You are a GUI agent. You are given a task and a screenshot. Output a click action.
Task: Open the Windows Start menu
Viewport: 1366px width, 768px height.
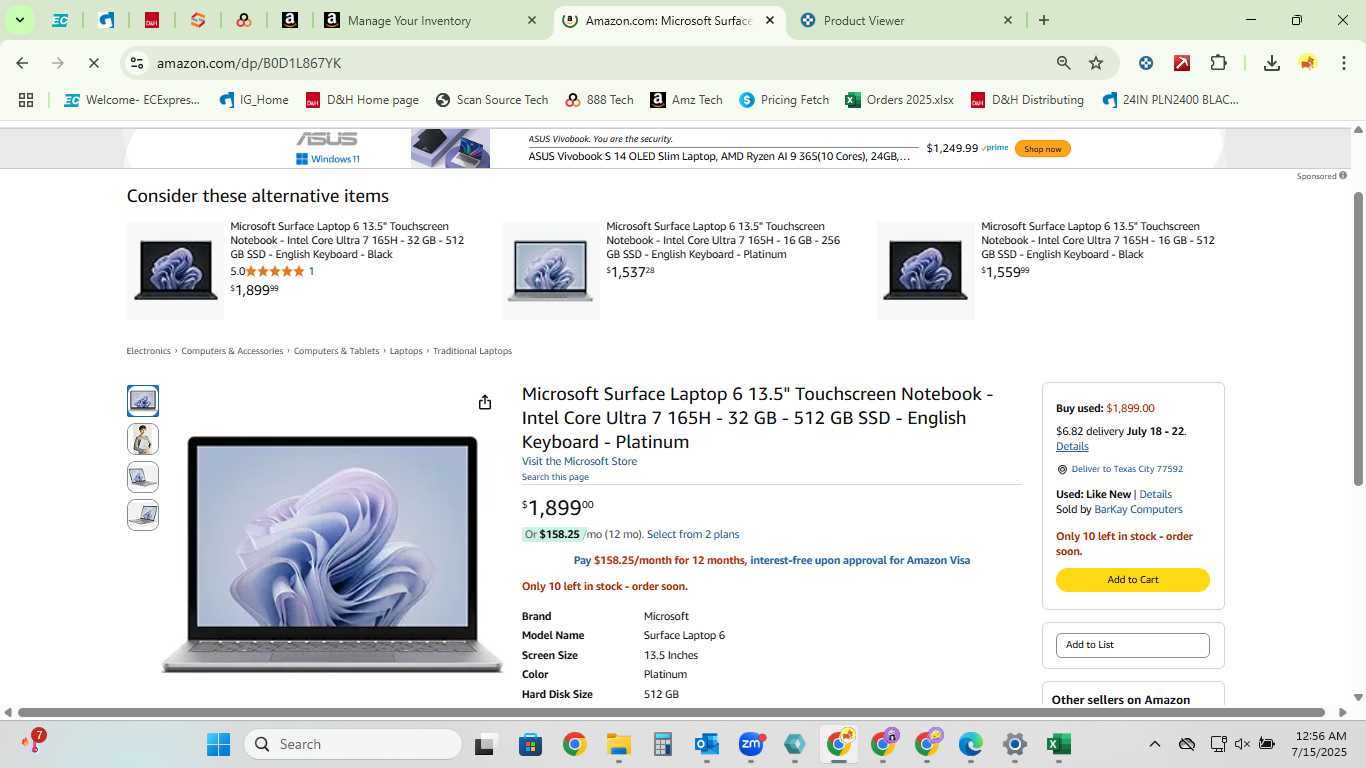click(x=218, y=744)
